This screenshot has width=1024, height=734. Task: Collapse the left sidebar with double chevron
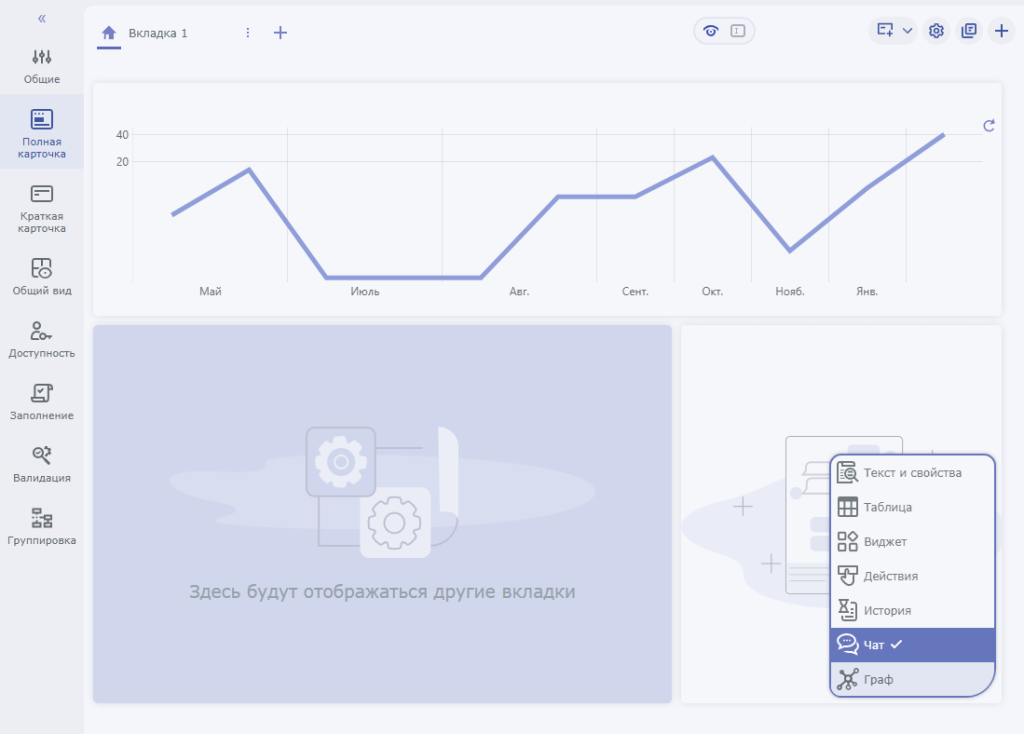[42, 18]
